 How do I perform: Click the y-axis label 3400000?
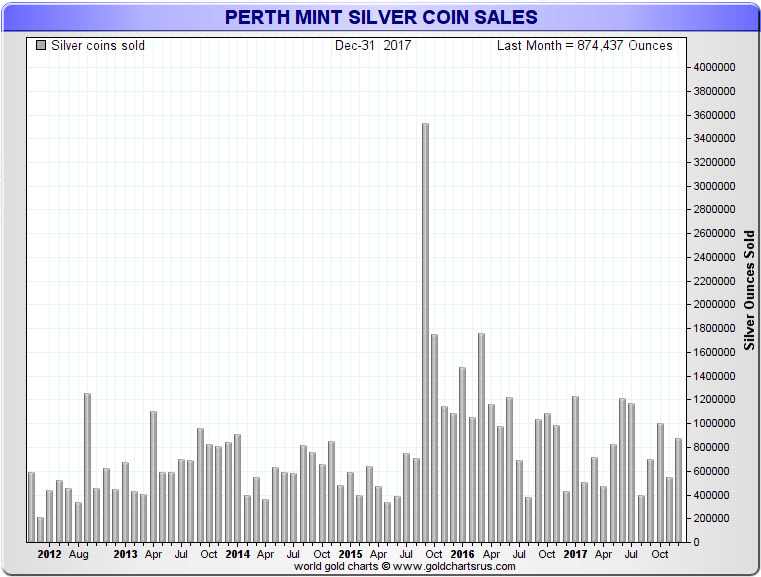714,138
